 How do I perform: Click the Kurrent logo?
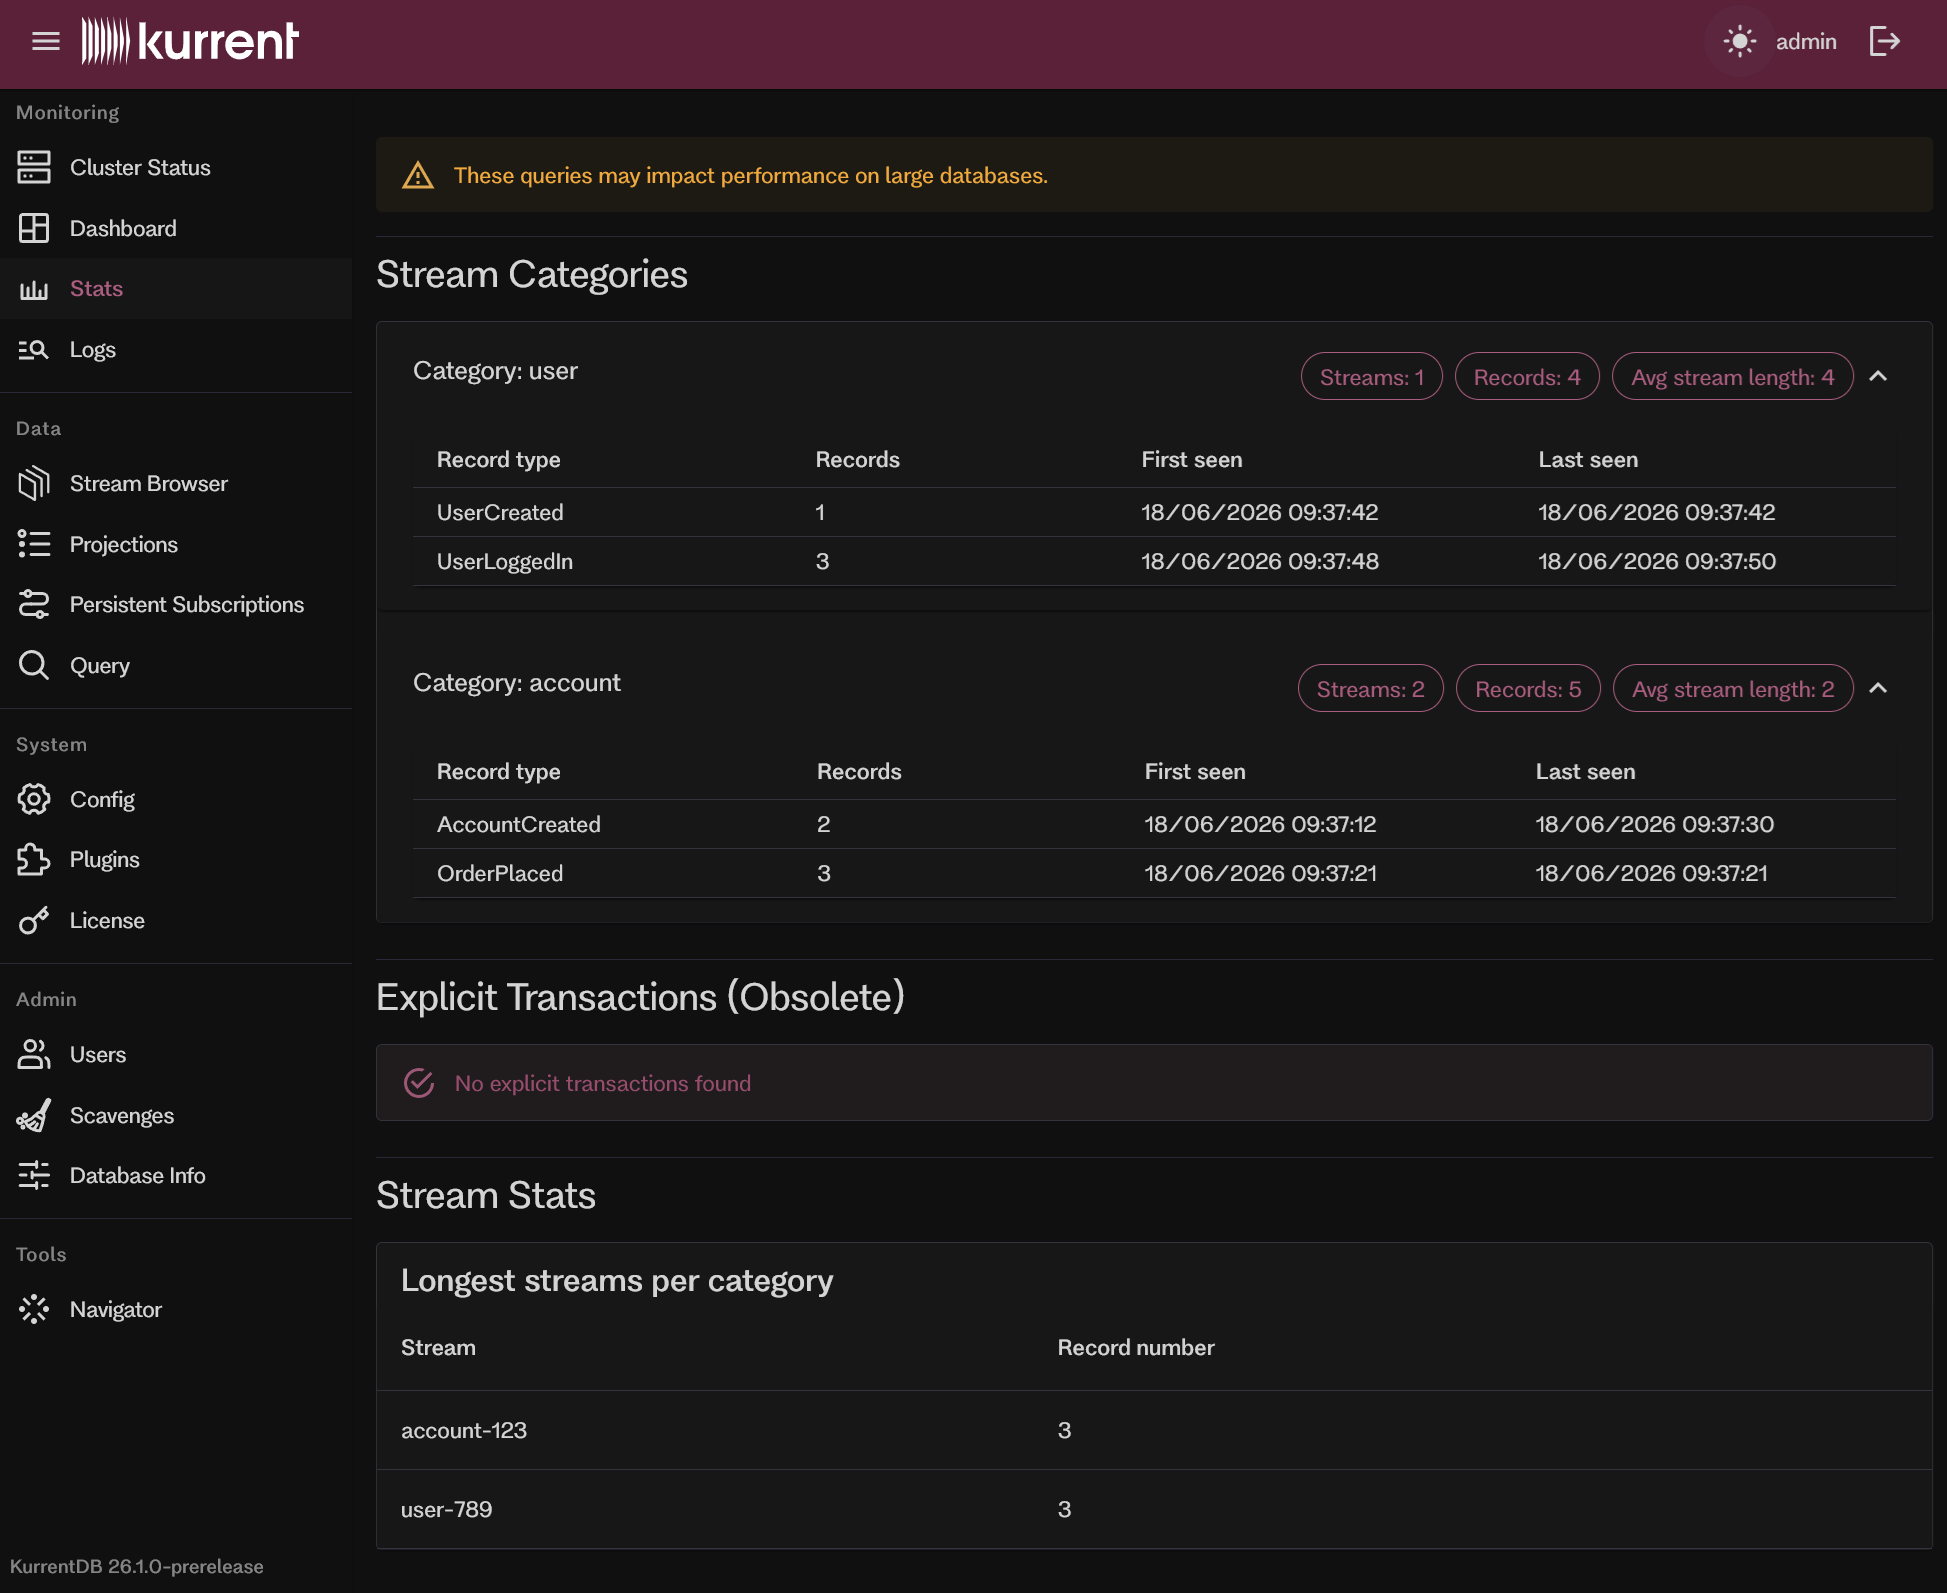pos(190,41)
